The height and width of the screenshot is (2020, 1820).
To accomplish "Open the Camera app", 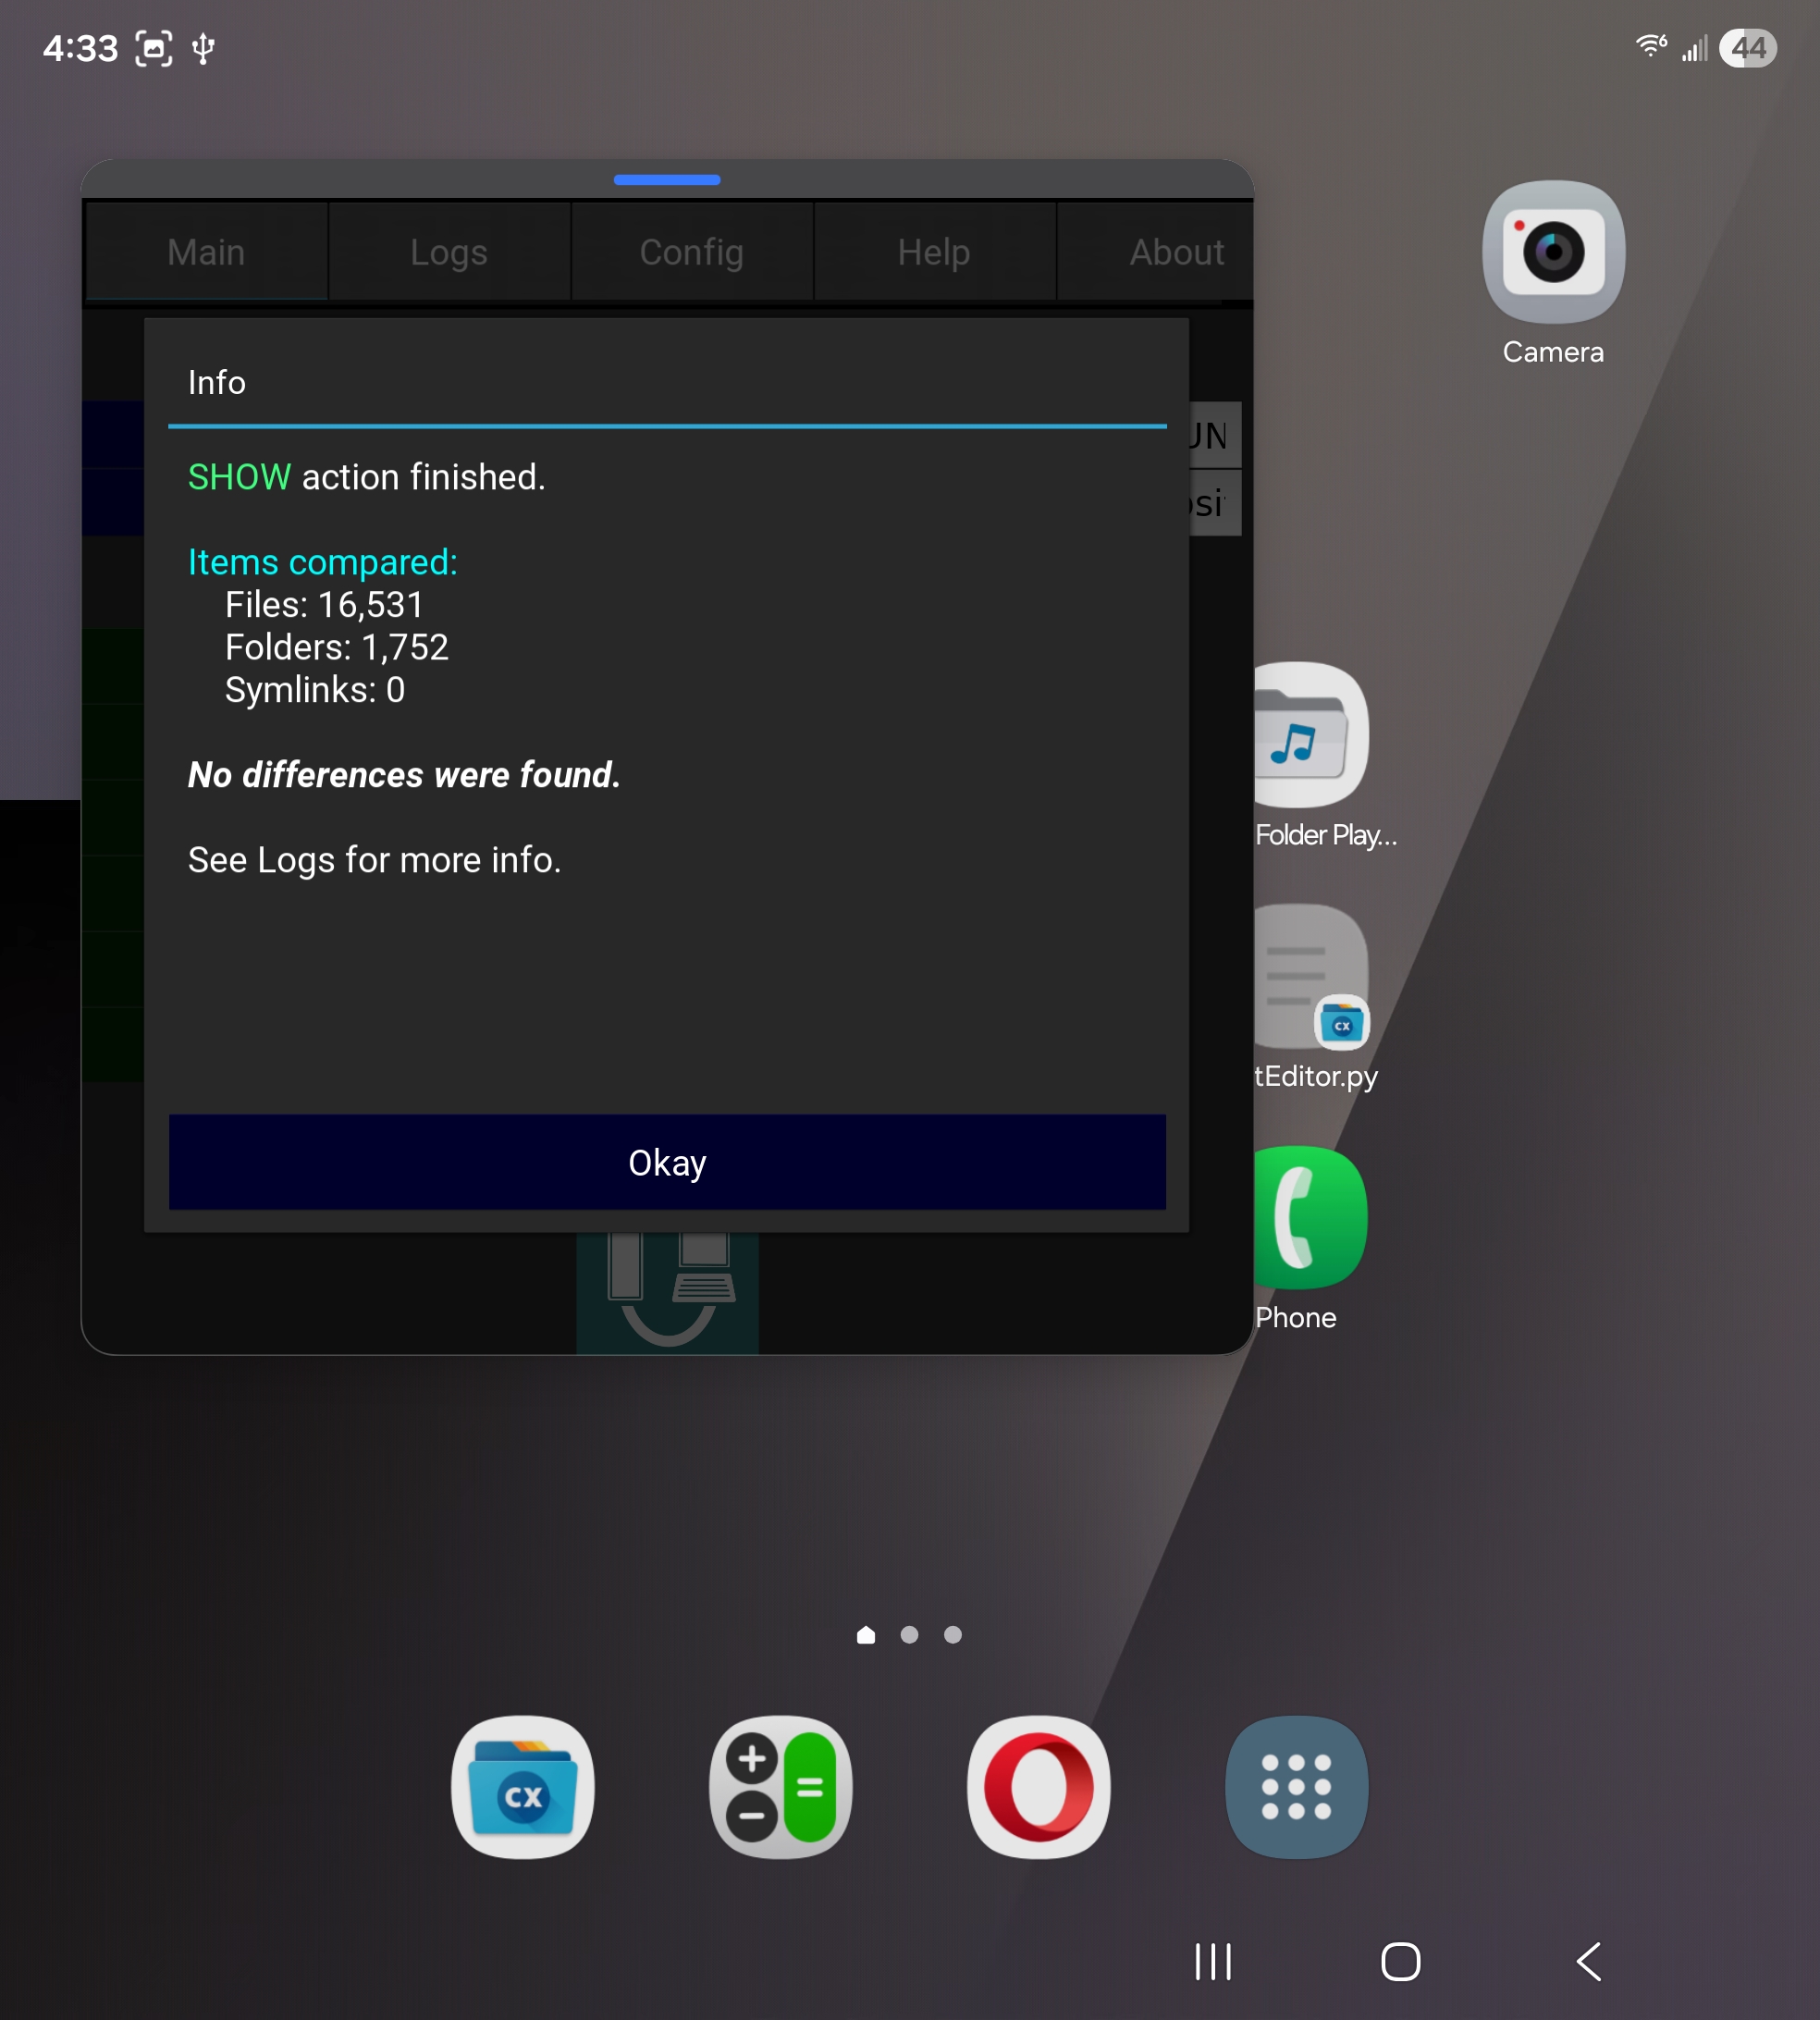I will pyautogui.click(x=1552, y=252).
